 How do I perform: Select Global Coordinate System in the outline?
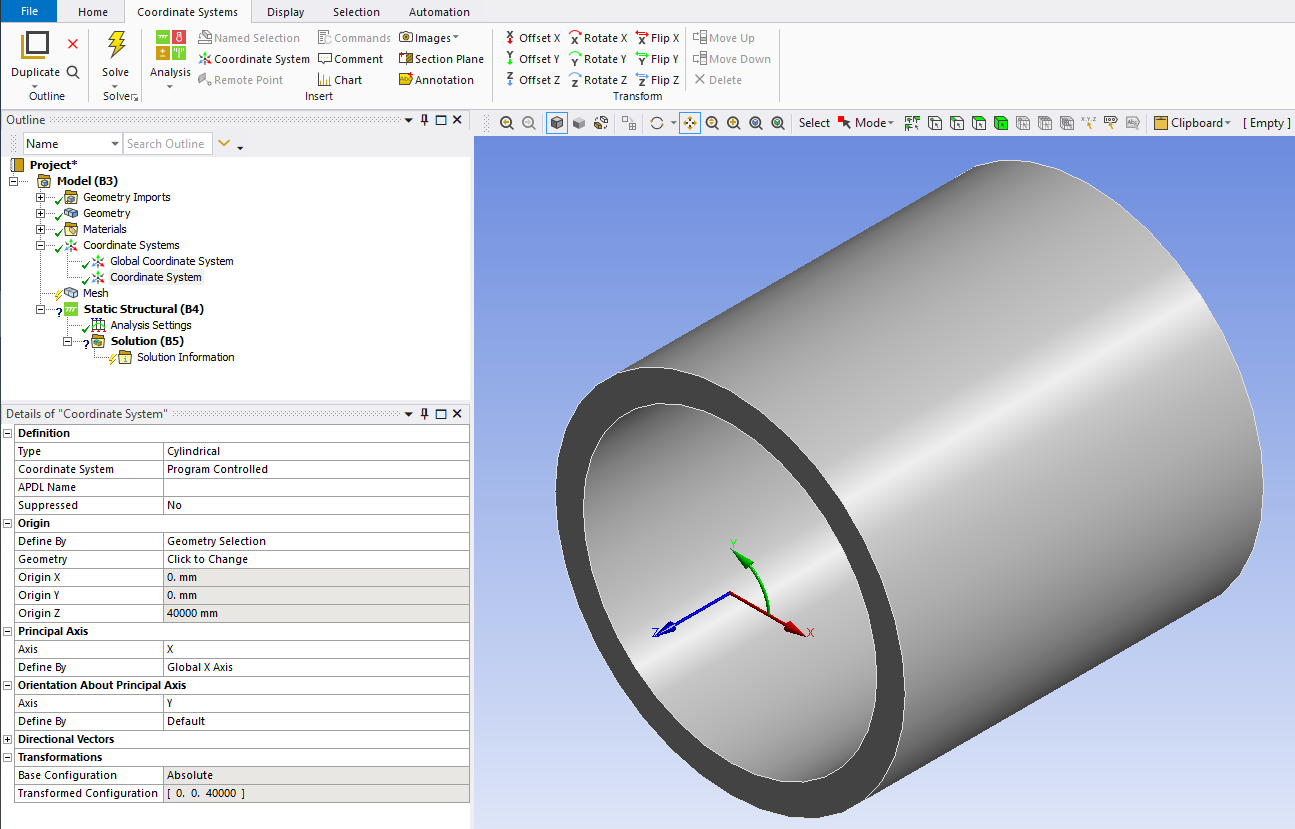(171, 262)
